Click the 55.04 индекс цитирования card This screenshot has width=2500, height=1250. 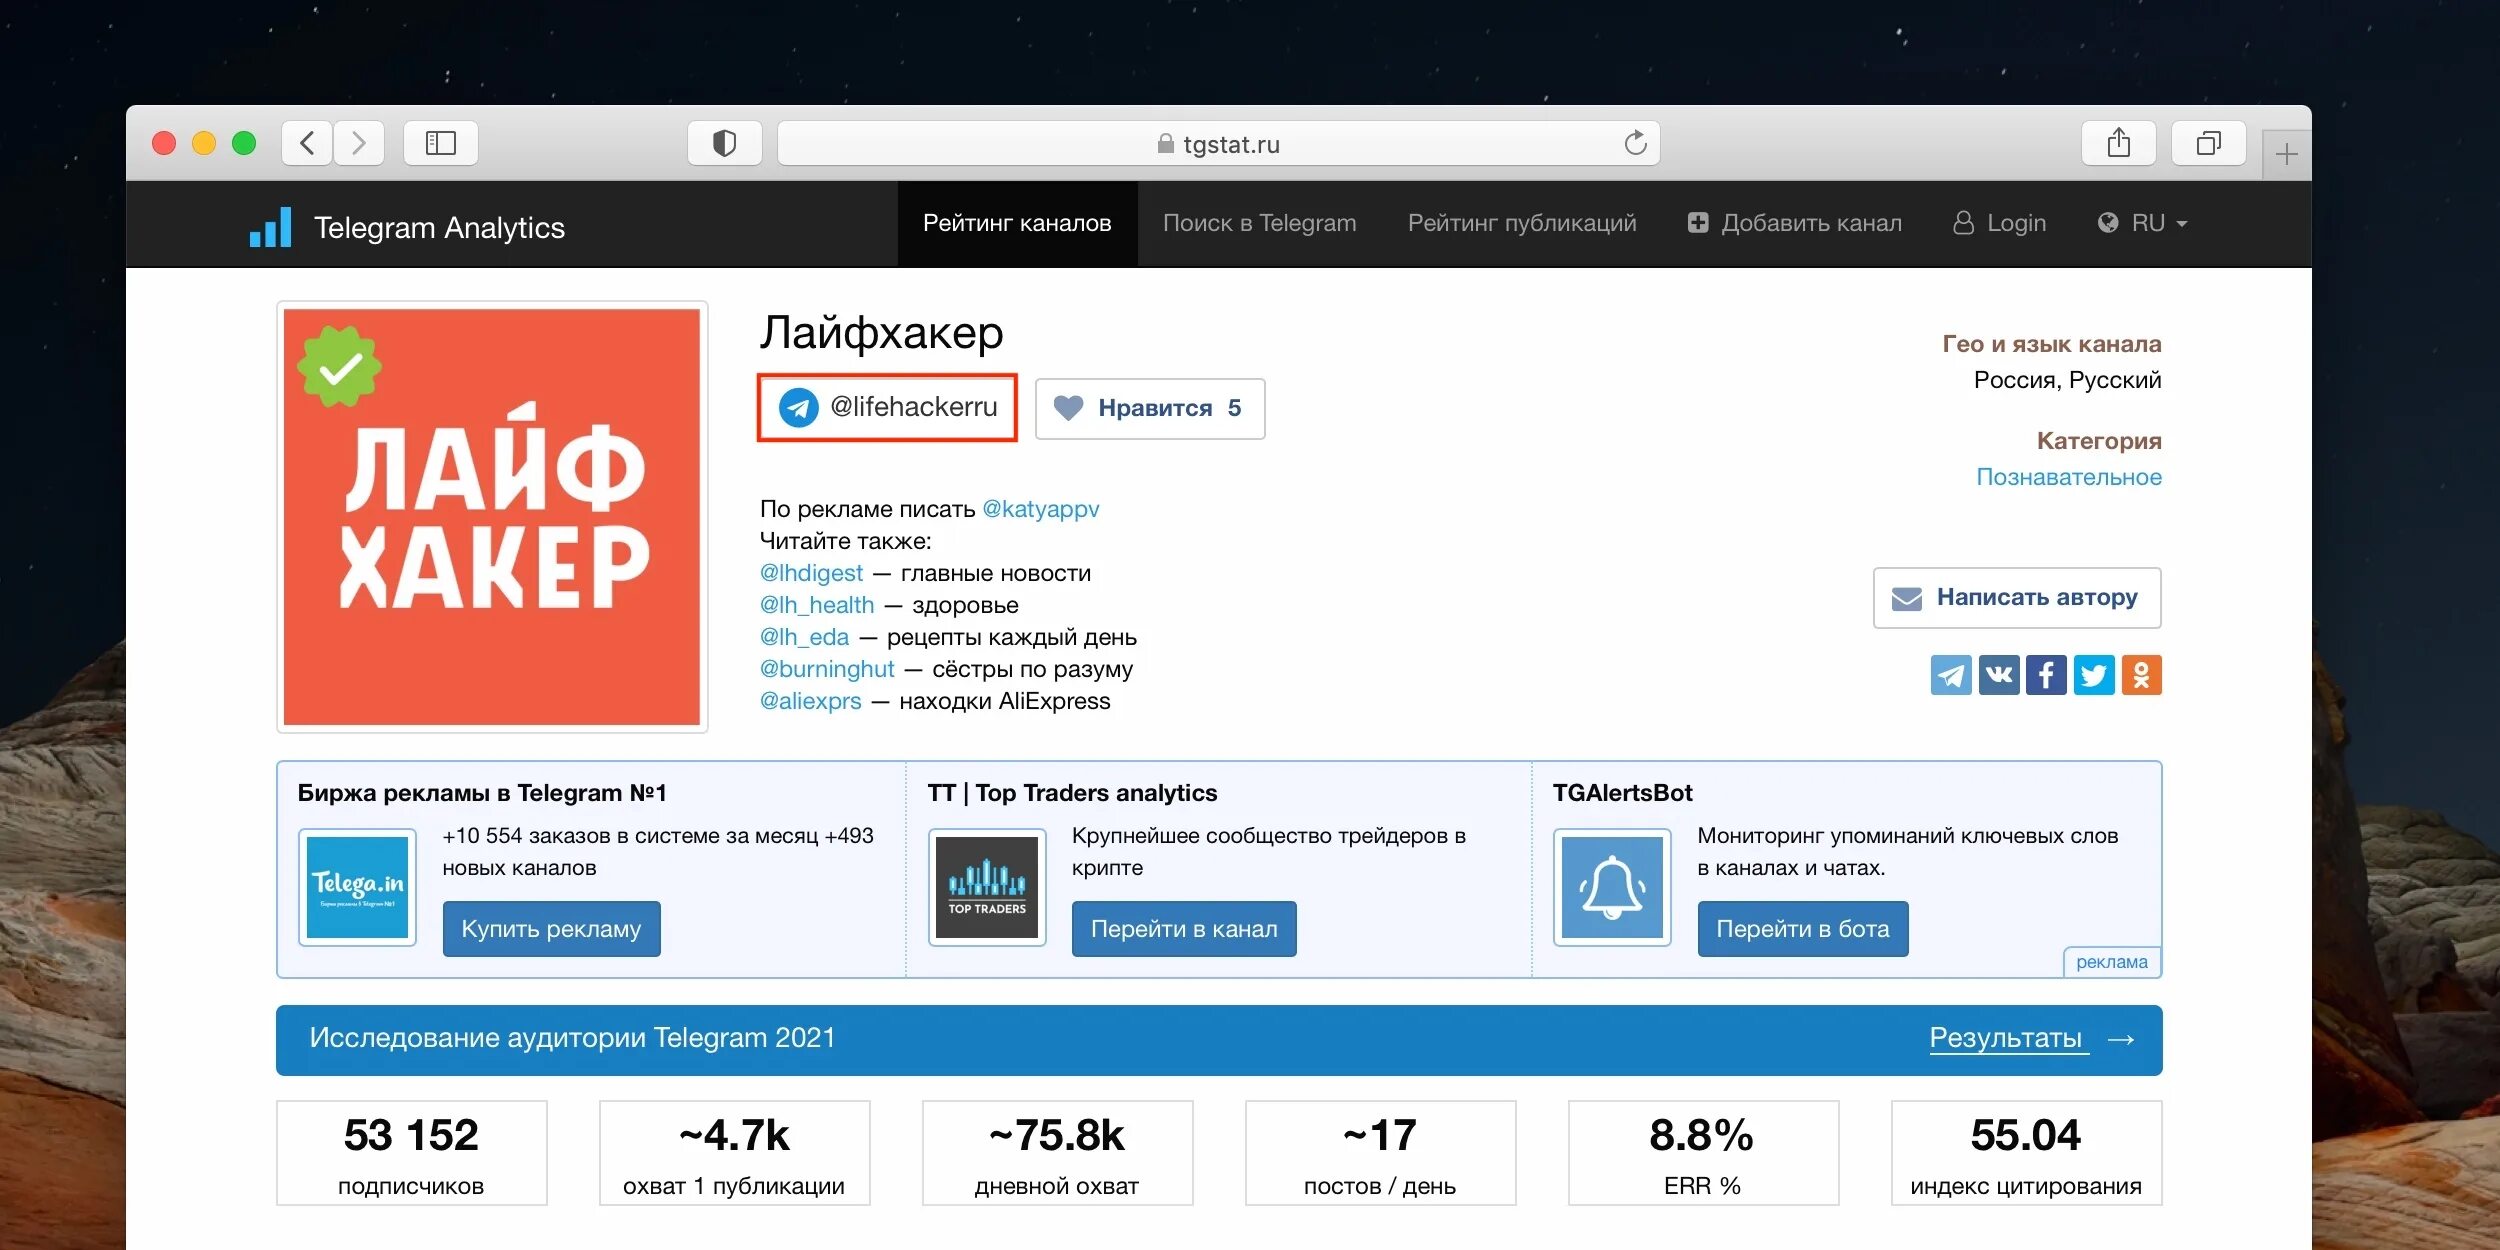tap(2026, 1153)
